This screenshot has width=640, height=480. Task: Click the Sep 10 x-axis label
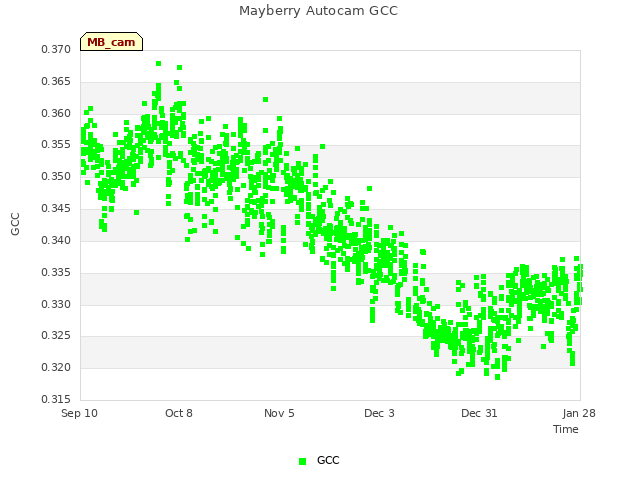pyautogui.click(x=79, y=413)
